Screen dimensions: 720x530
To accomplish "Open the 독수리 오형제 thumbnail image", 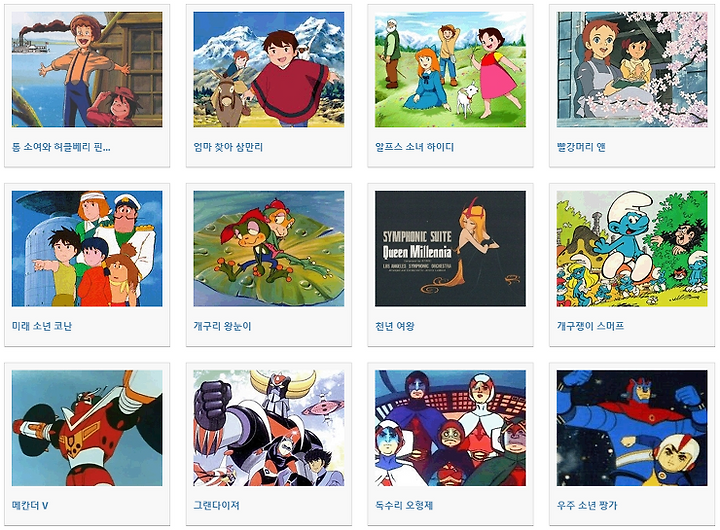I will (450, 428).
